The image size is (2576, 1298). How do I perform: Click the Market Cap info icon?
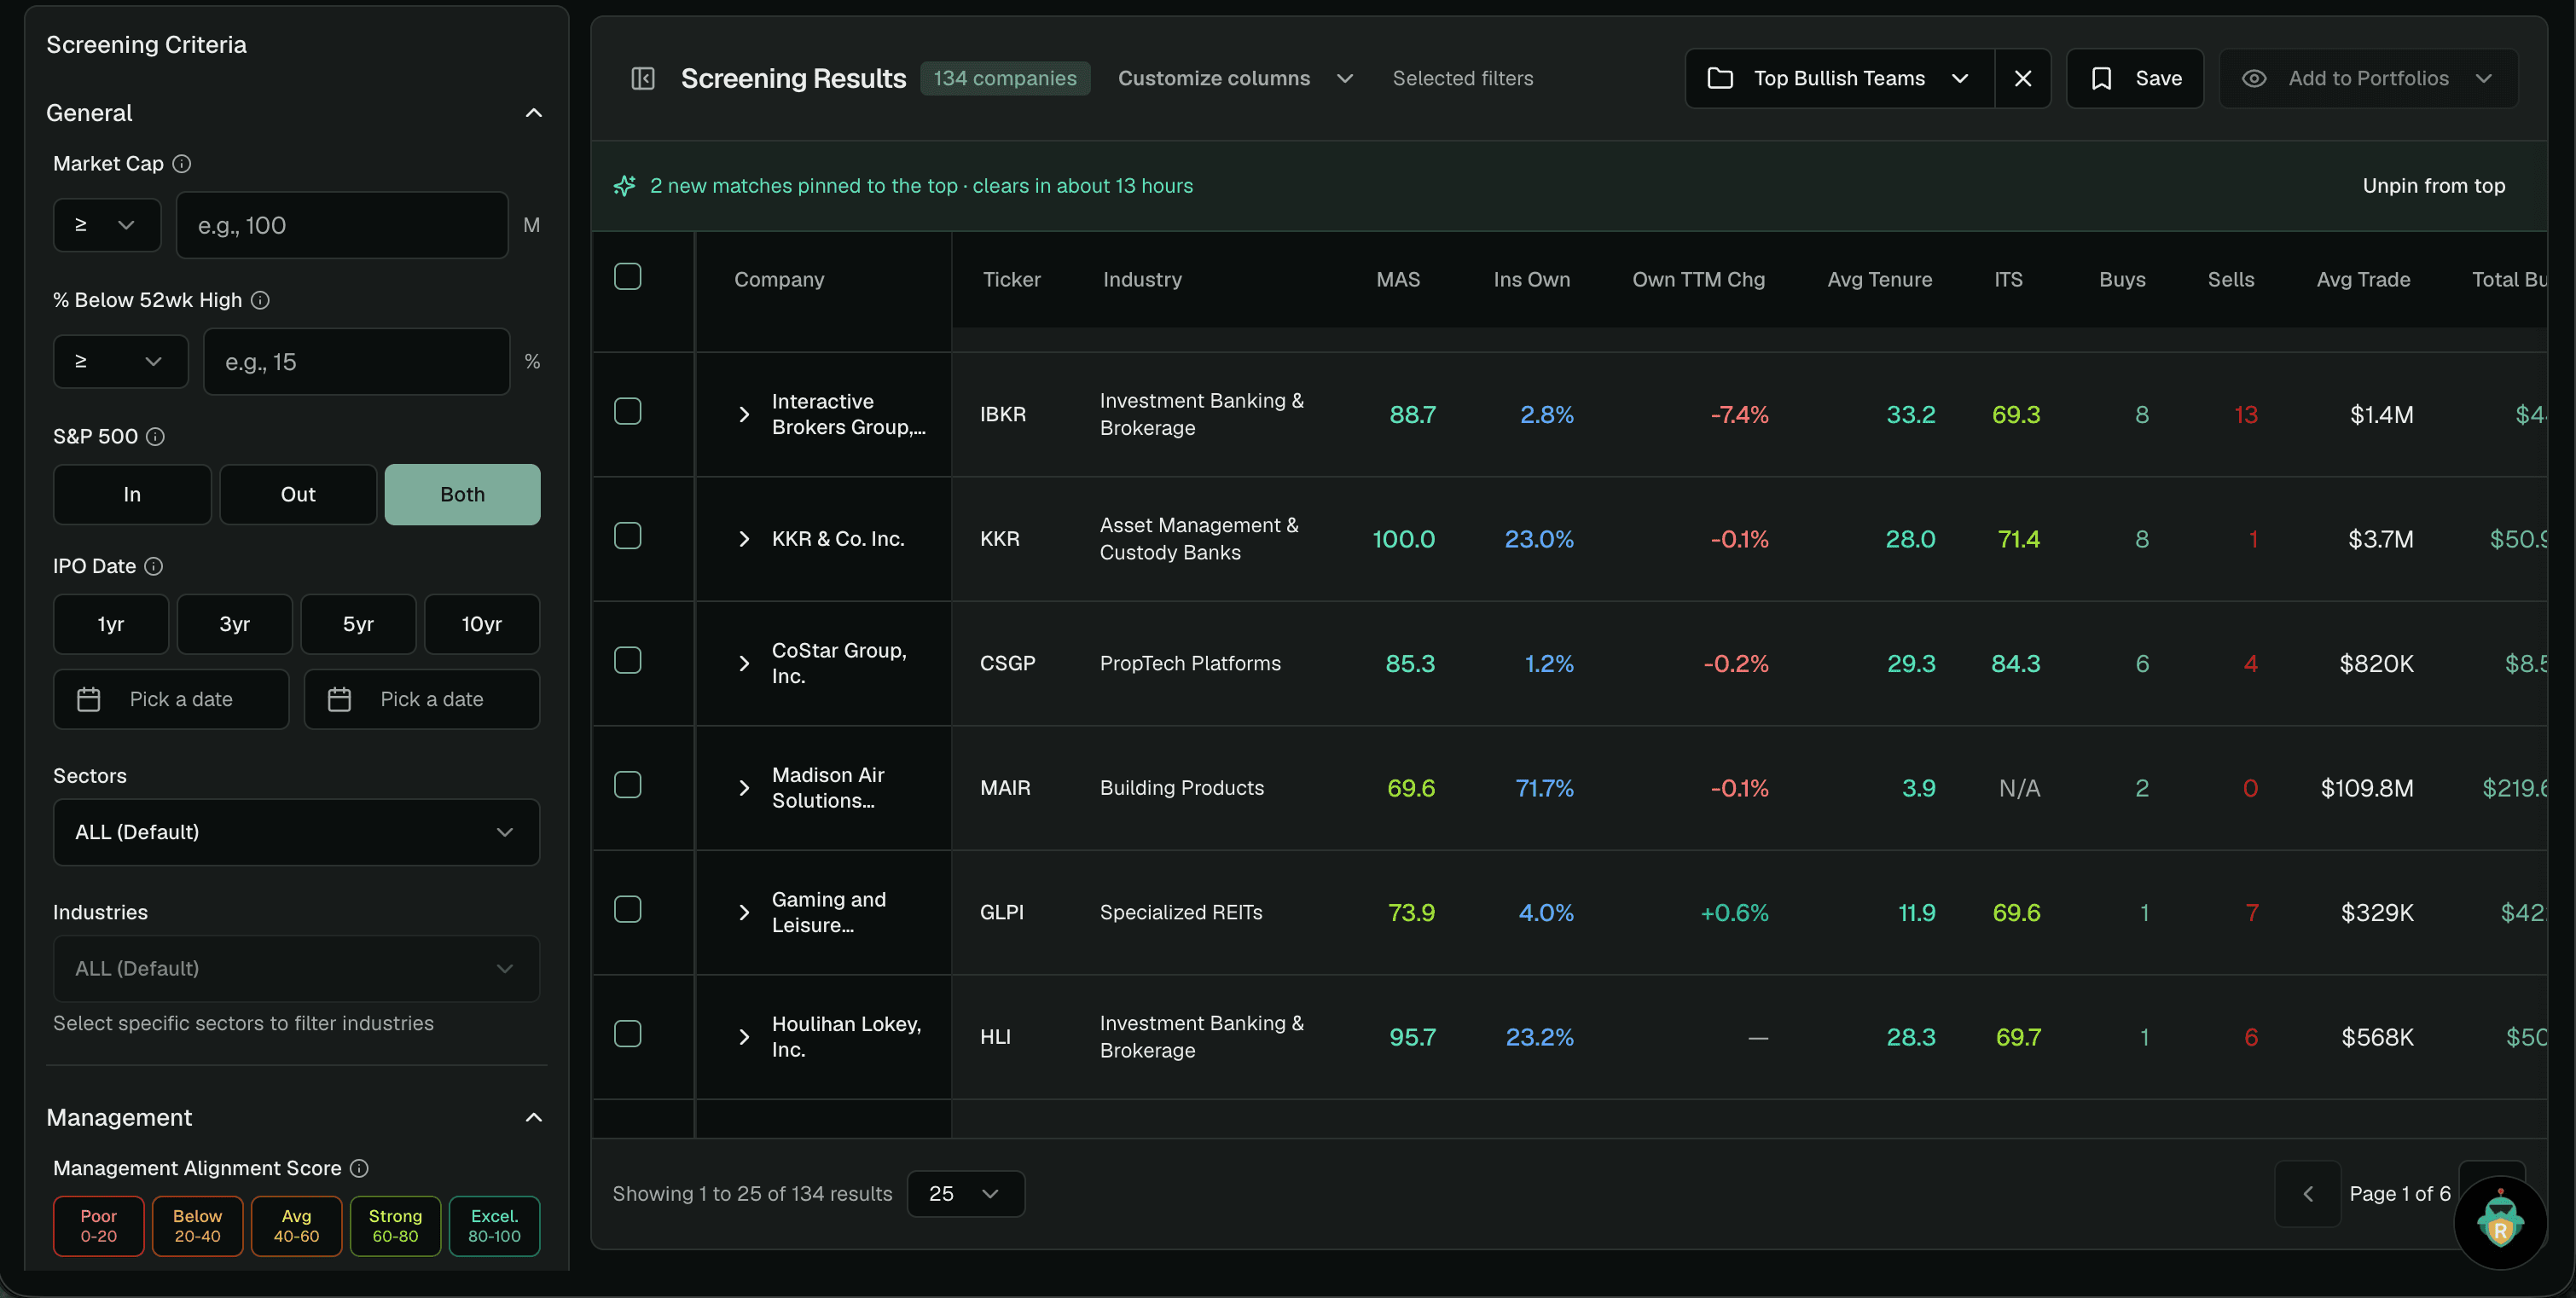(x=182, y=164)
